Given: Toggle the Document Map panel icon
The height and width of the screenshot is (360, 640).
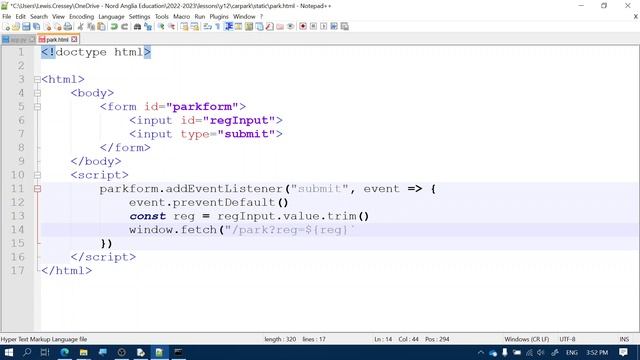Looking at the screenshot, I should click(249, 27).
